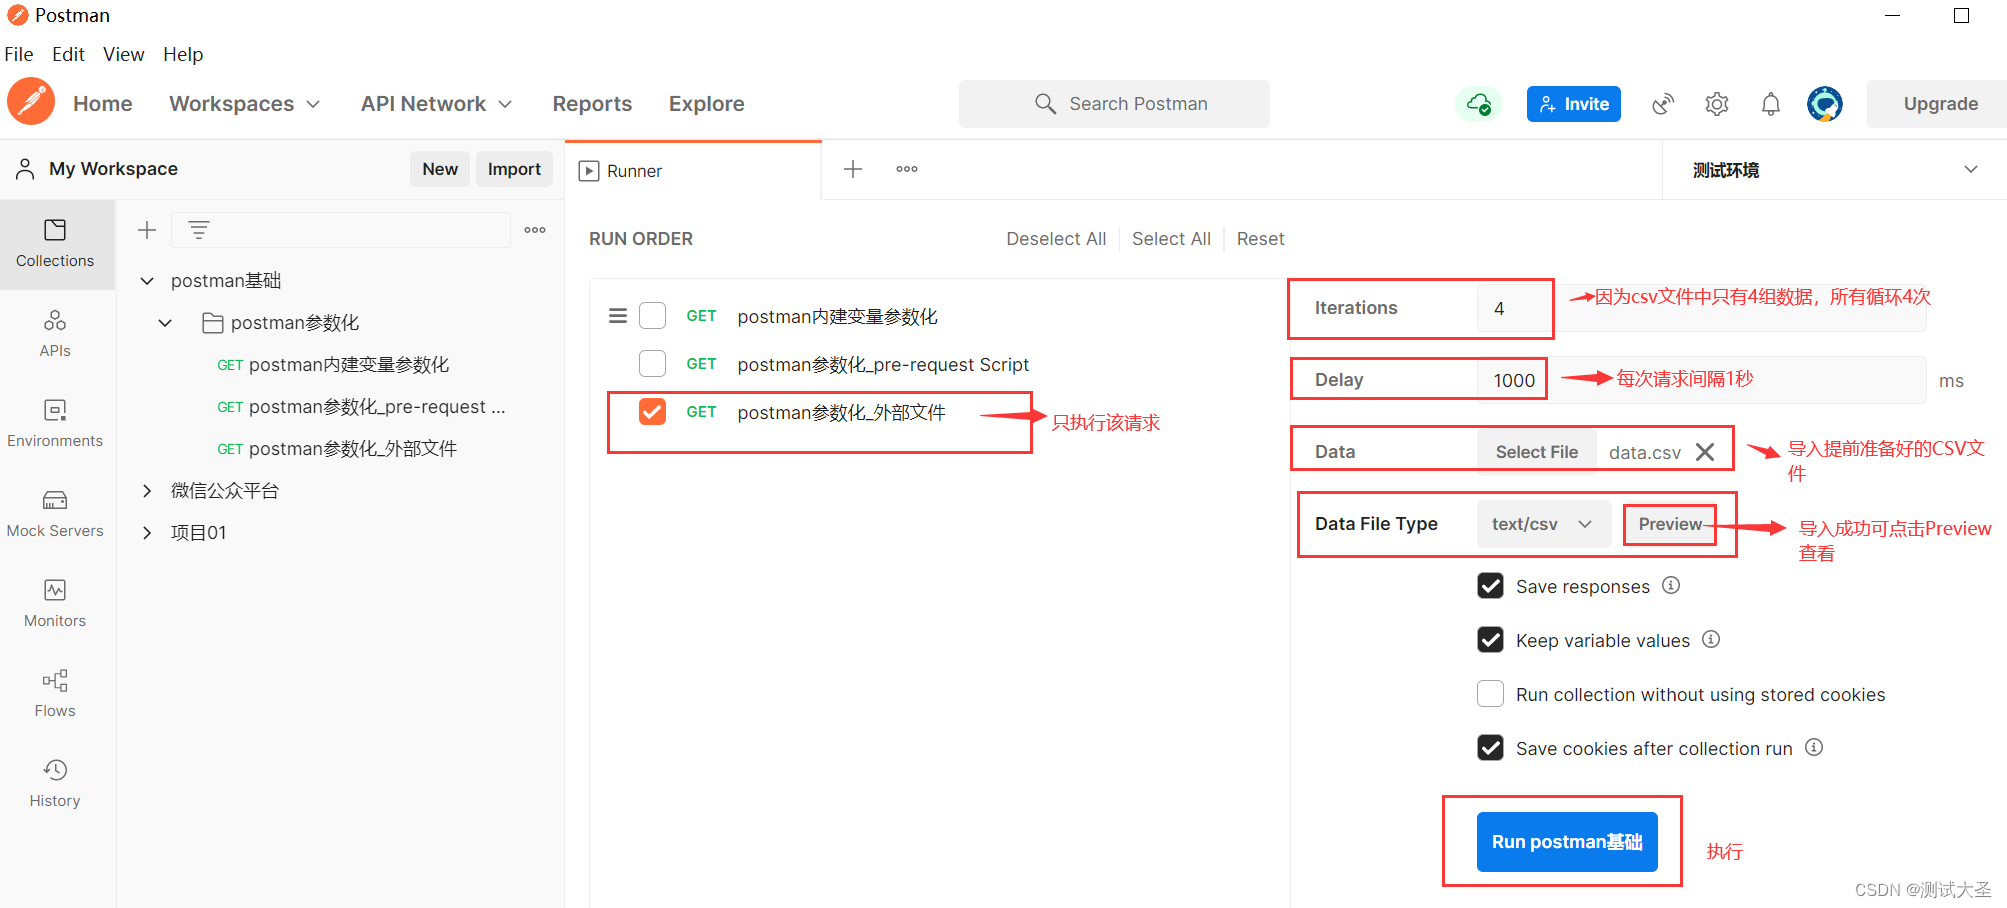This screenshot has width=2007, height=908.
Task: Check the postman内建变量参数化 request checkbox
Action: click(x=653, y=316)
